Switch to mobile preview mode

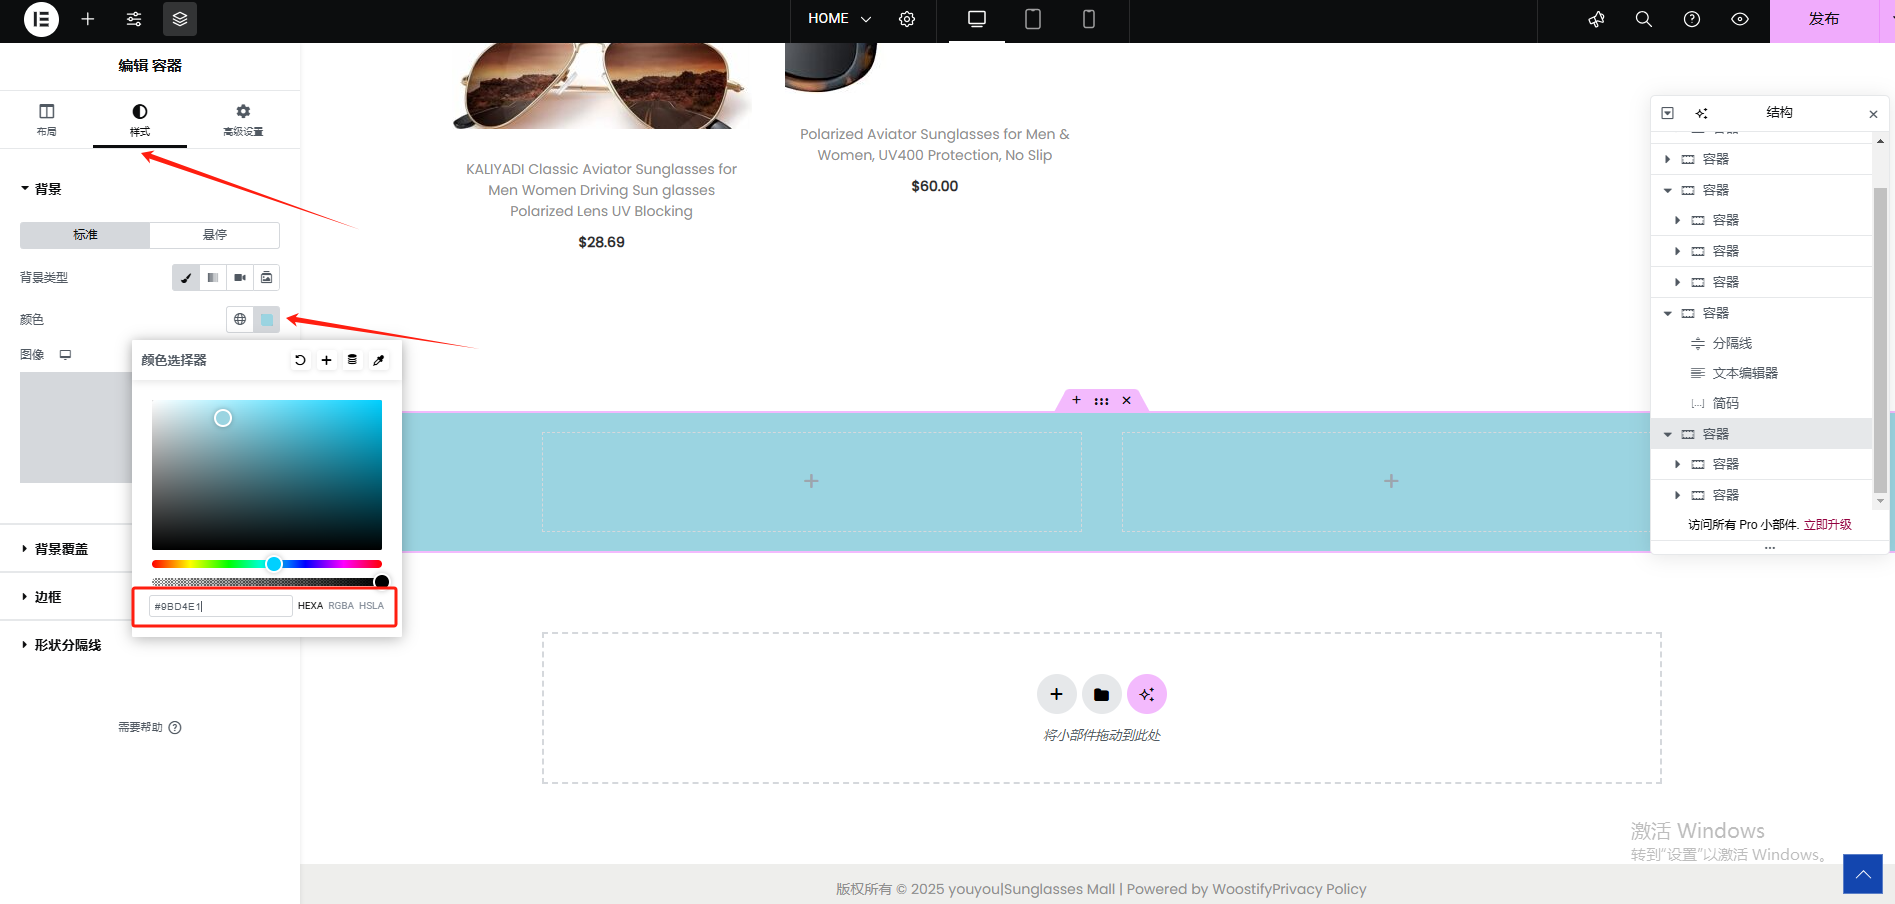pos(1089,19)
